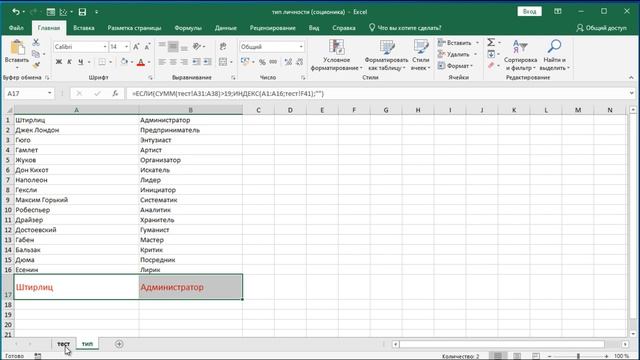Open the Файл tab

(16, 28)
